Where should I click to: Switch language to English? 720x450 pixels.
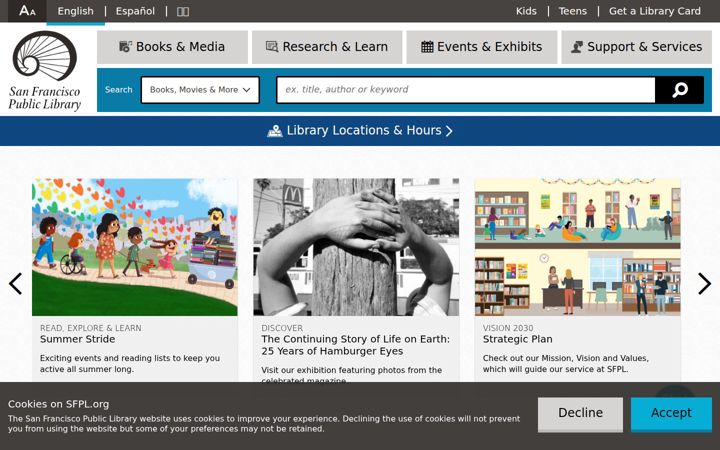[75, 11]
